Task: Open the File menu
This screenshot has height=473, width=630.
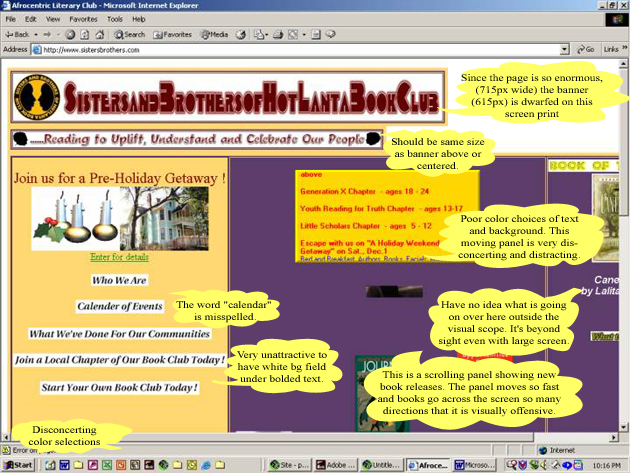Action: 10,19
